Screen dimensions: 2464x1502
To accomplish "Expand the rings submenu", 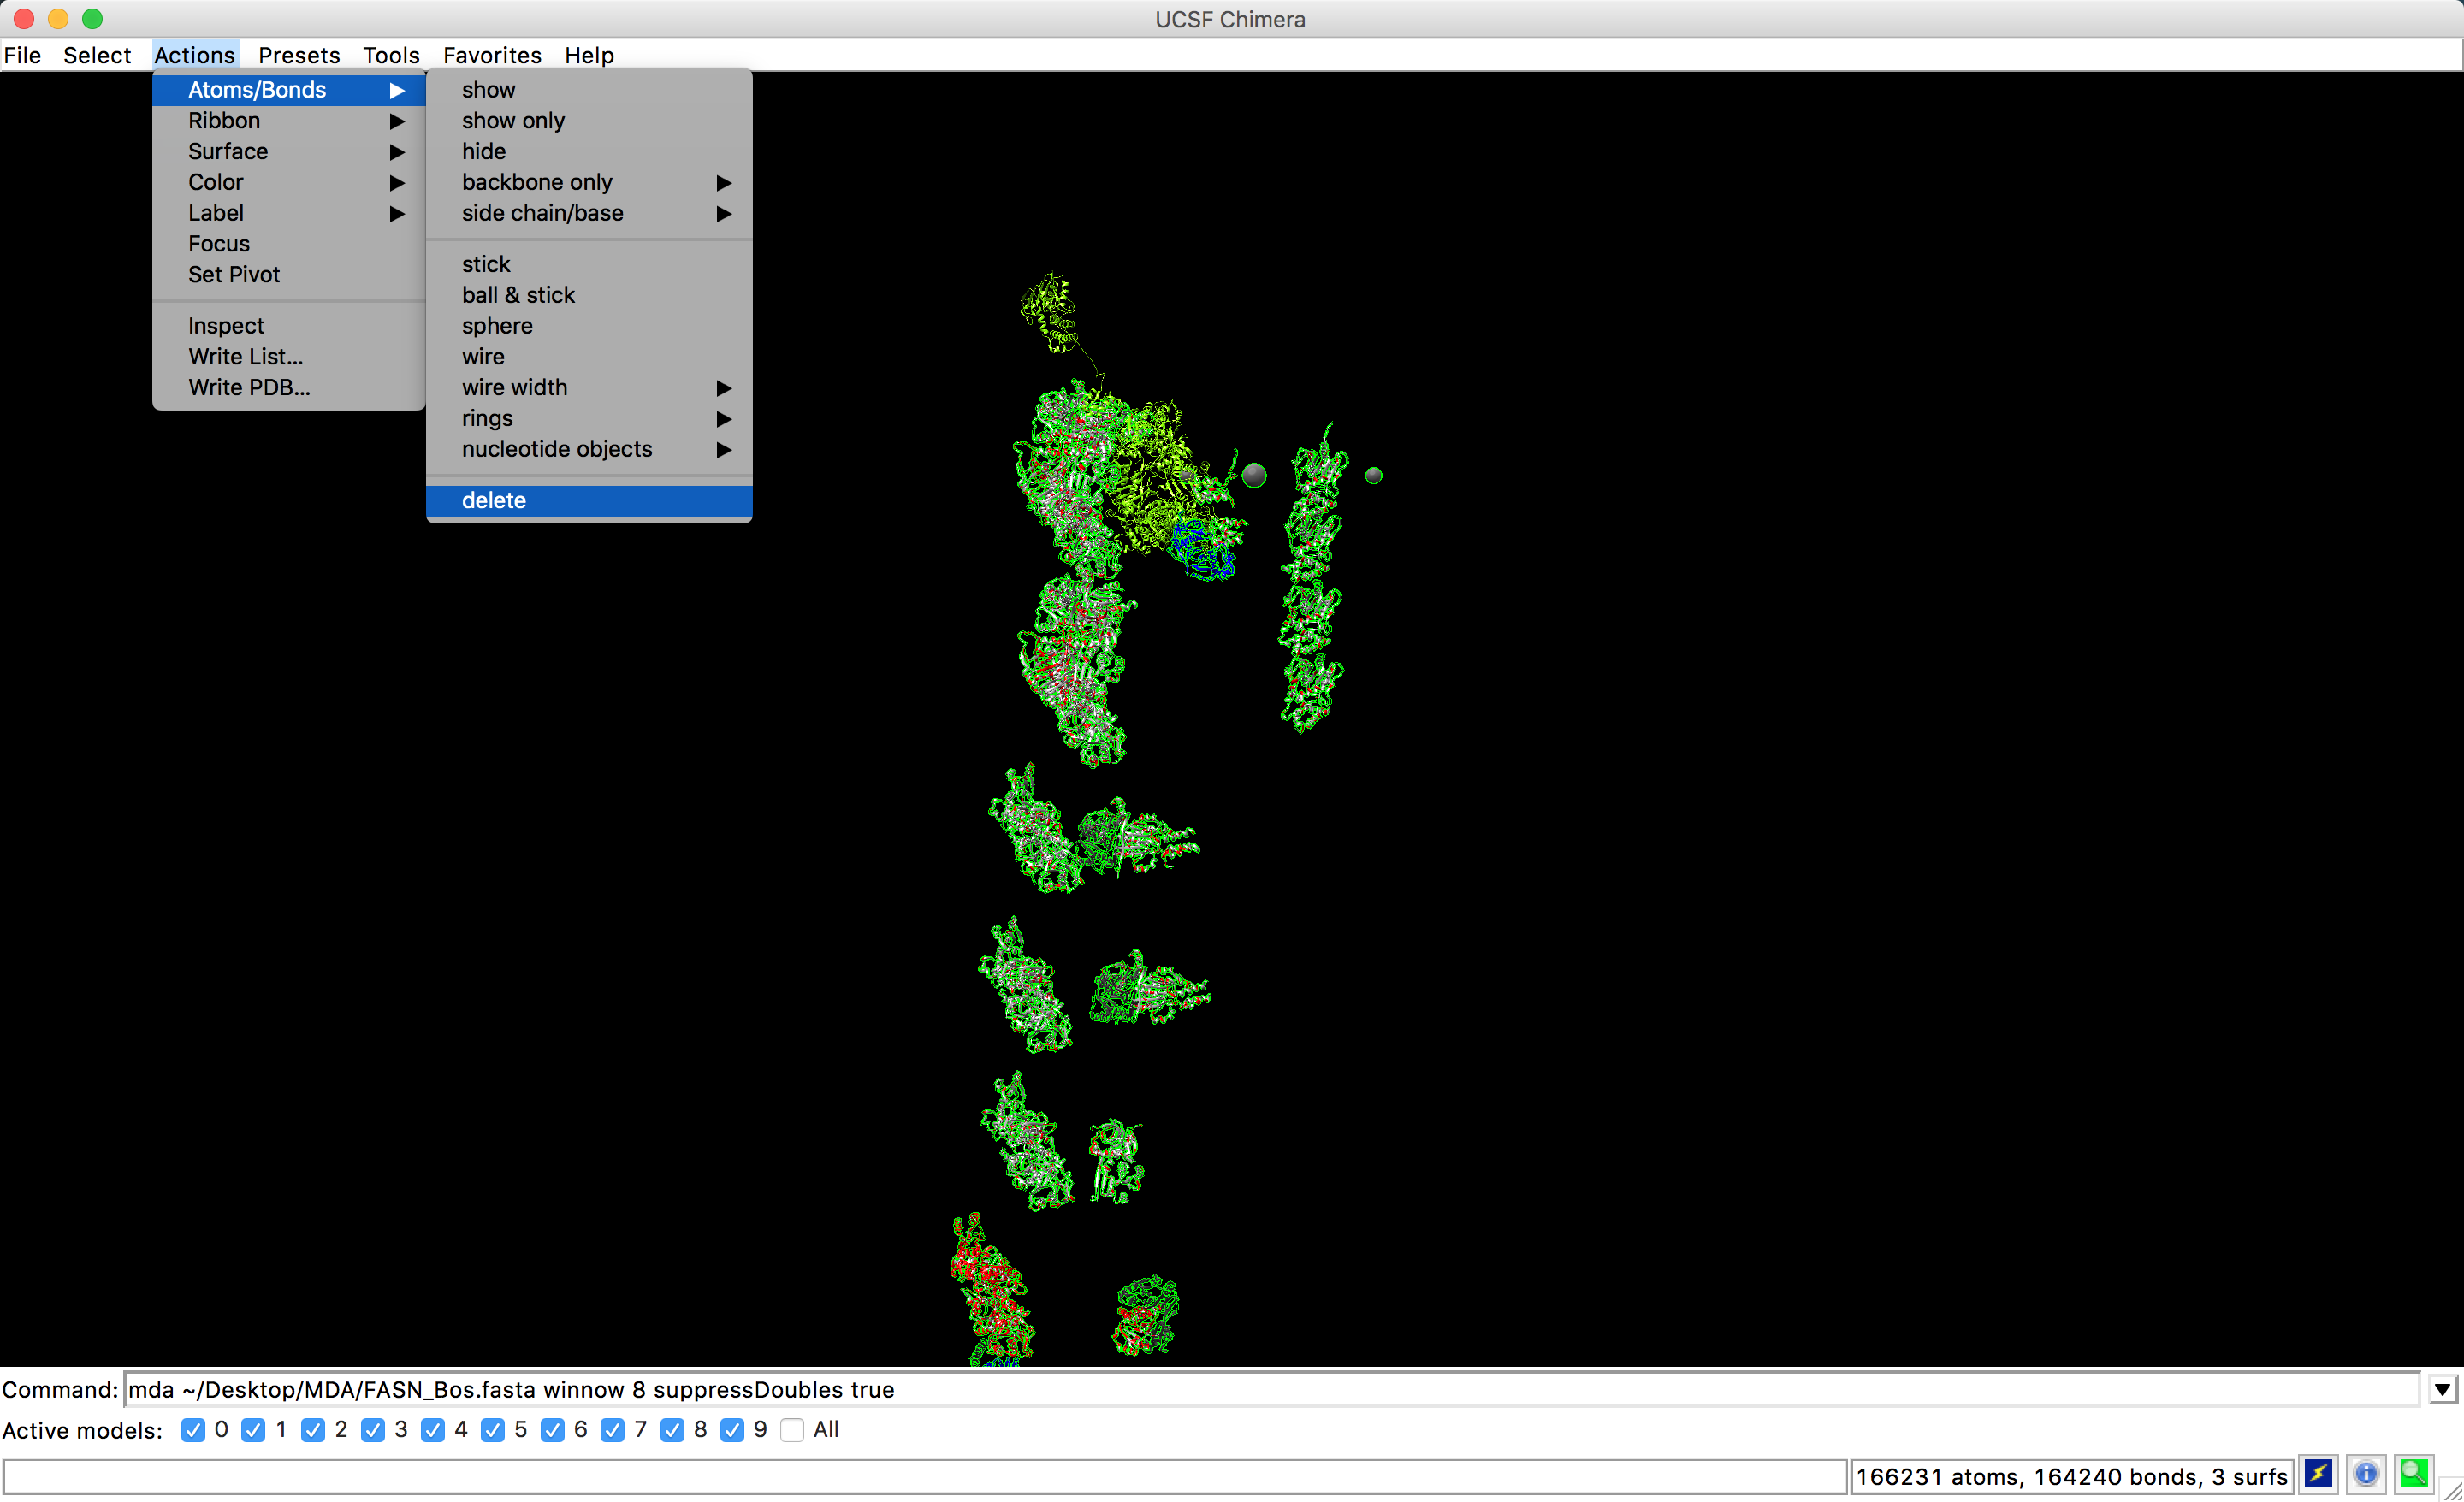I will click(589, 419).
